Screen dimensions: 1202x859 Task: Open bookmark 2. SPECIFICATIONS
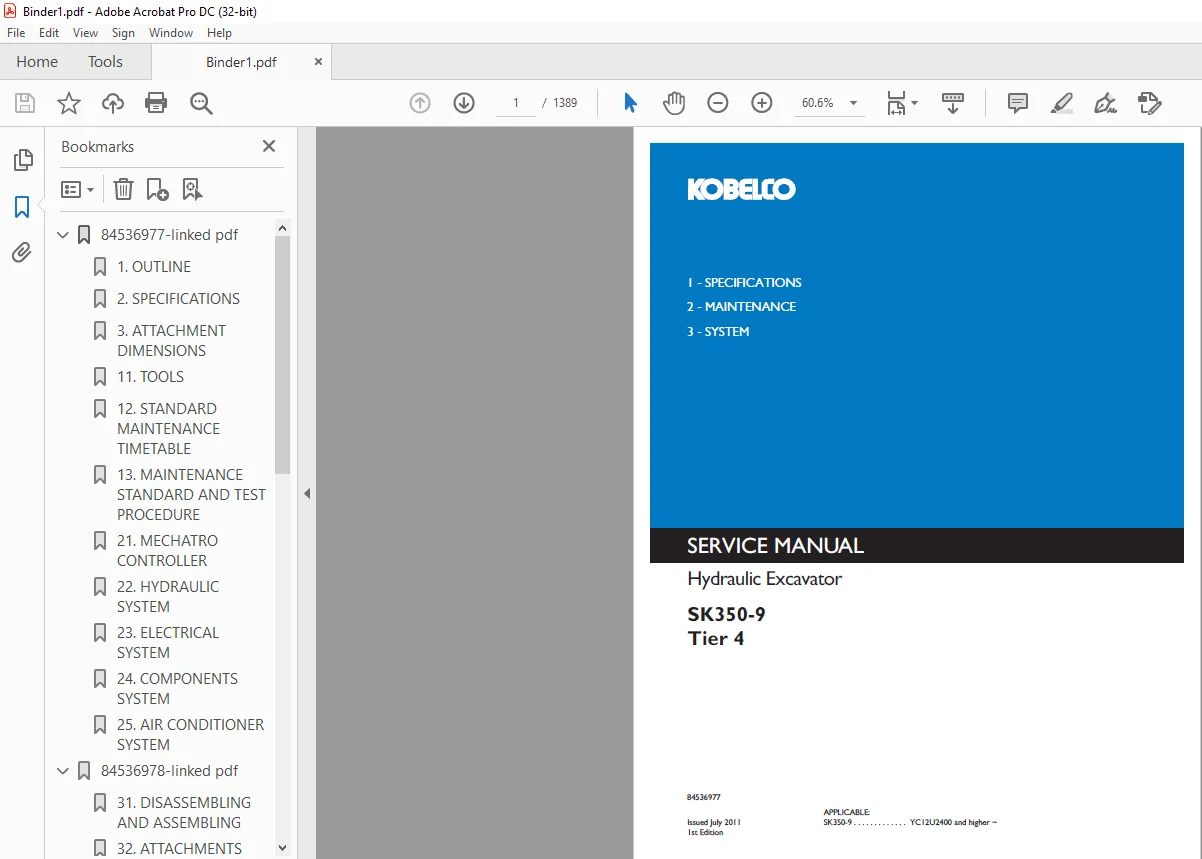click(x=178, y=299)
